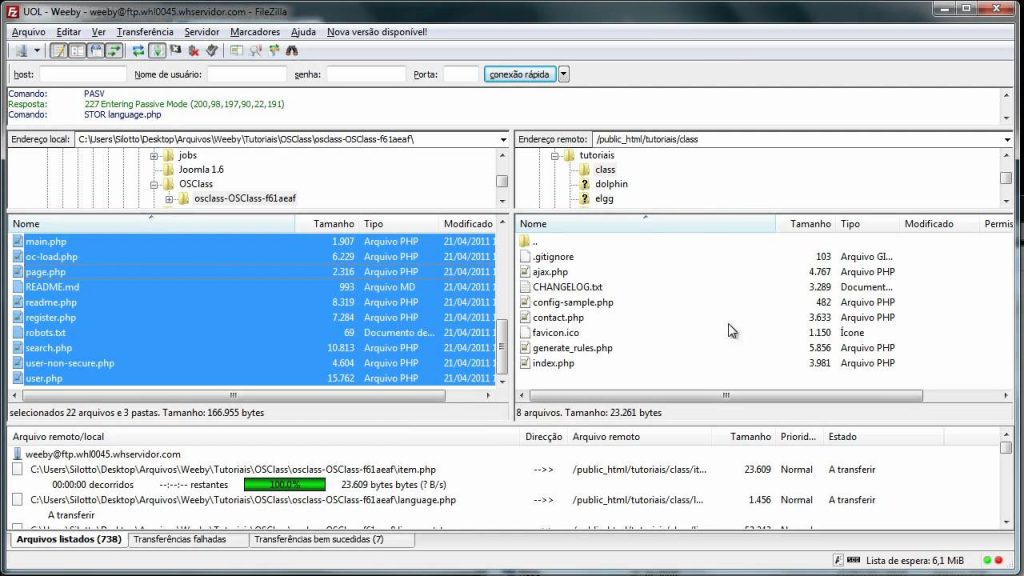1024x576 pixels.
Task: Click the Nome de usuário input field
Action: pos(247,74)
